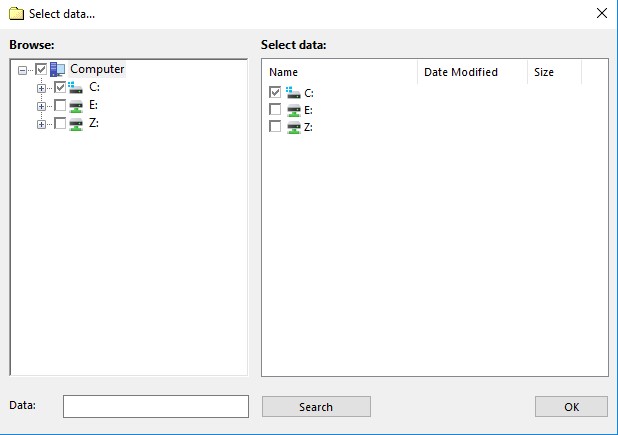Click the Z: drive icon in Browse tree
The width and height of the screenshot is (618, 435).
[x=76, y=123]
